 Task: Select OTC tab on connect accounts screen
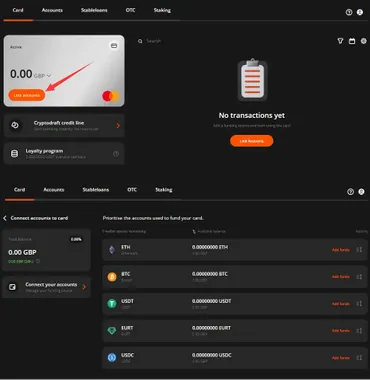coord(132,190)
